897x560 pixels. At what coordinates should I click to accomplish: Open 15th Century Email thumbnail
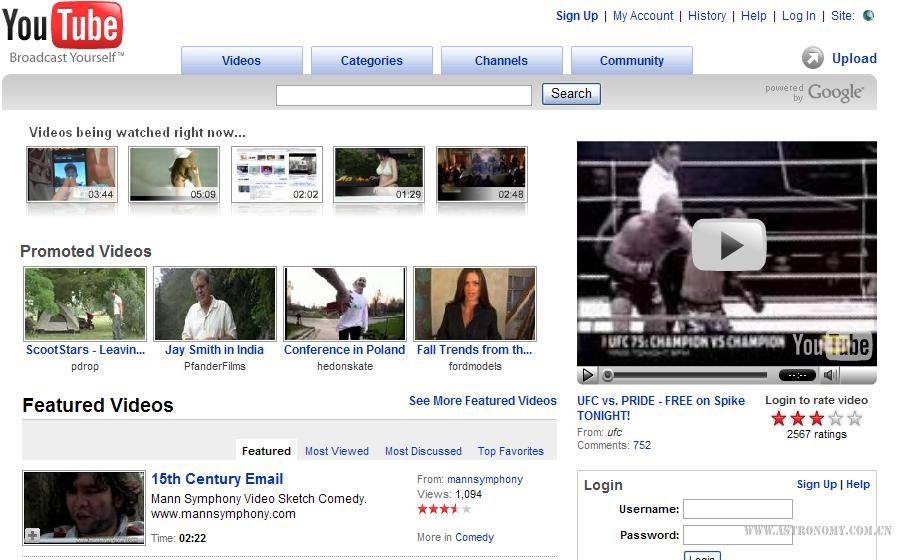(x=84, y=508)
